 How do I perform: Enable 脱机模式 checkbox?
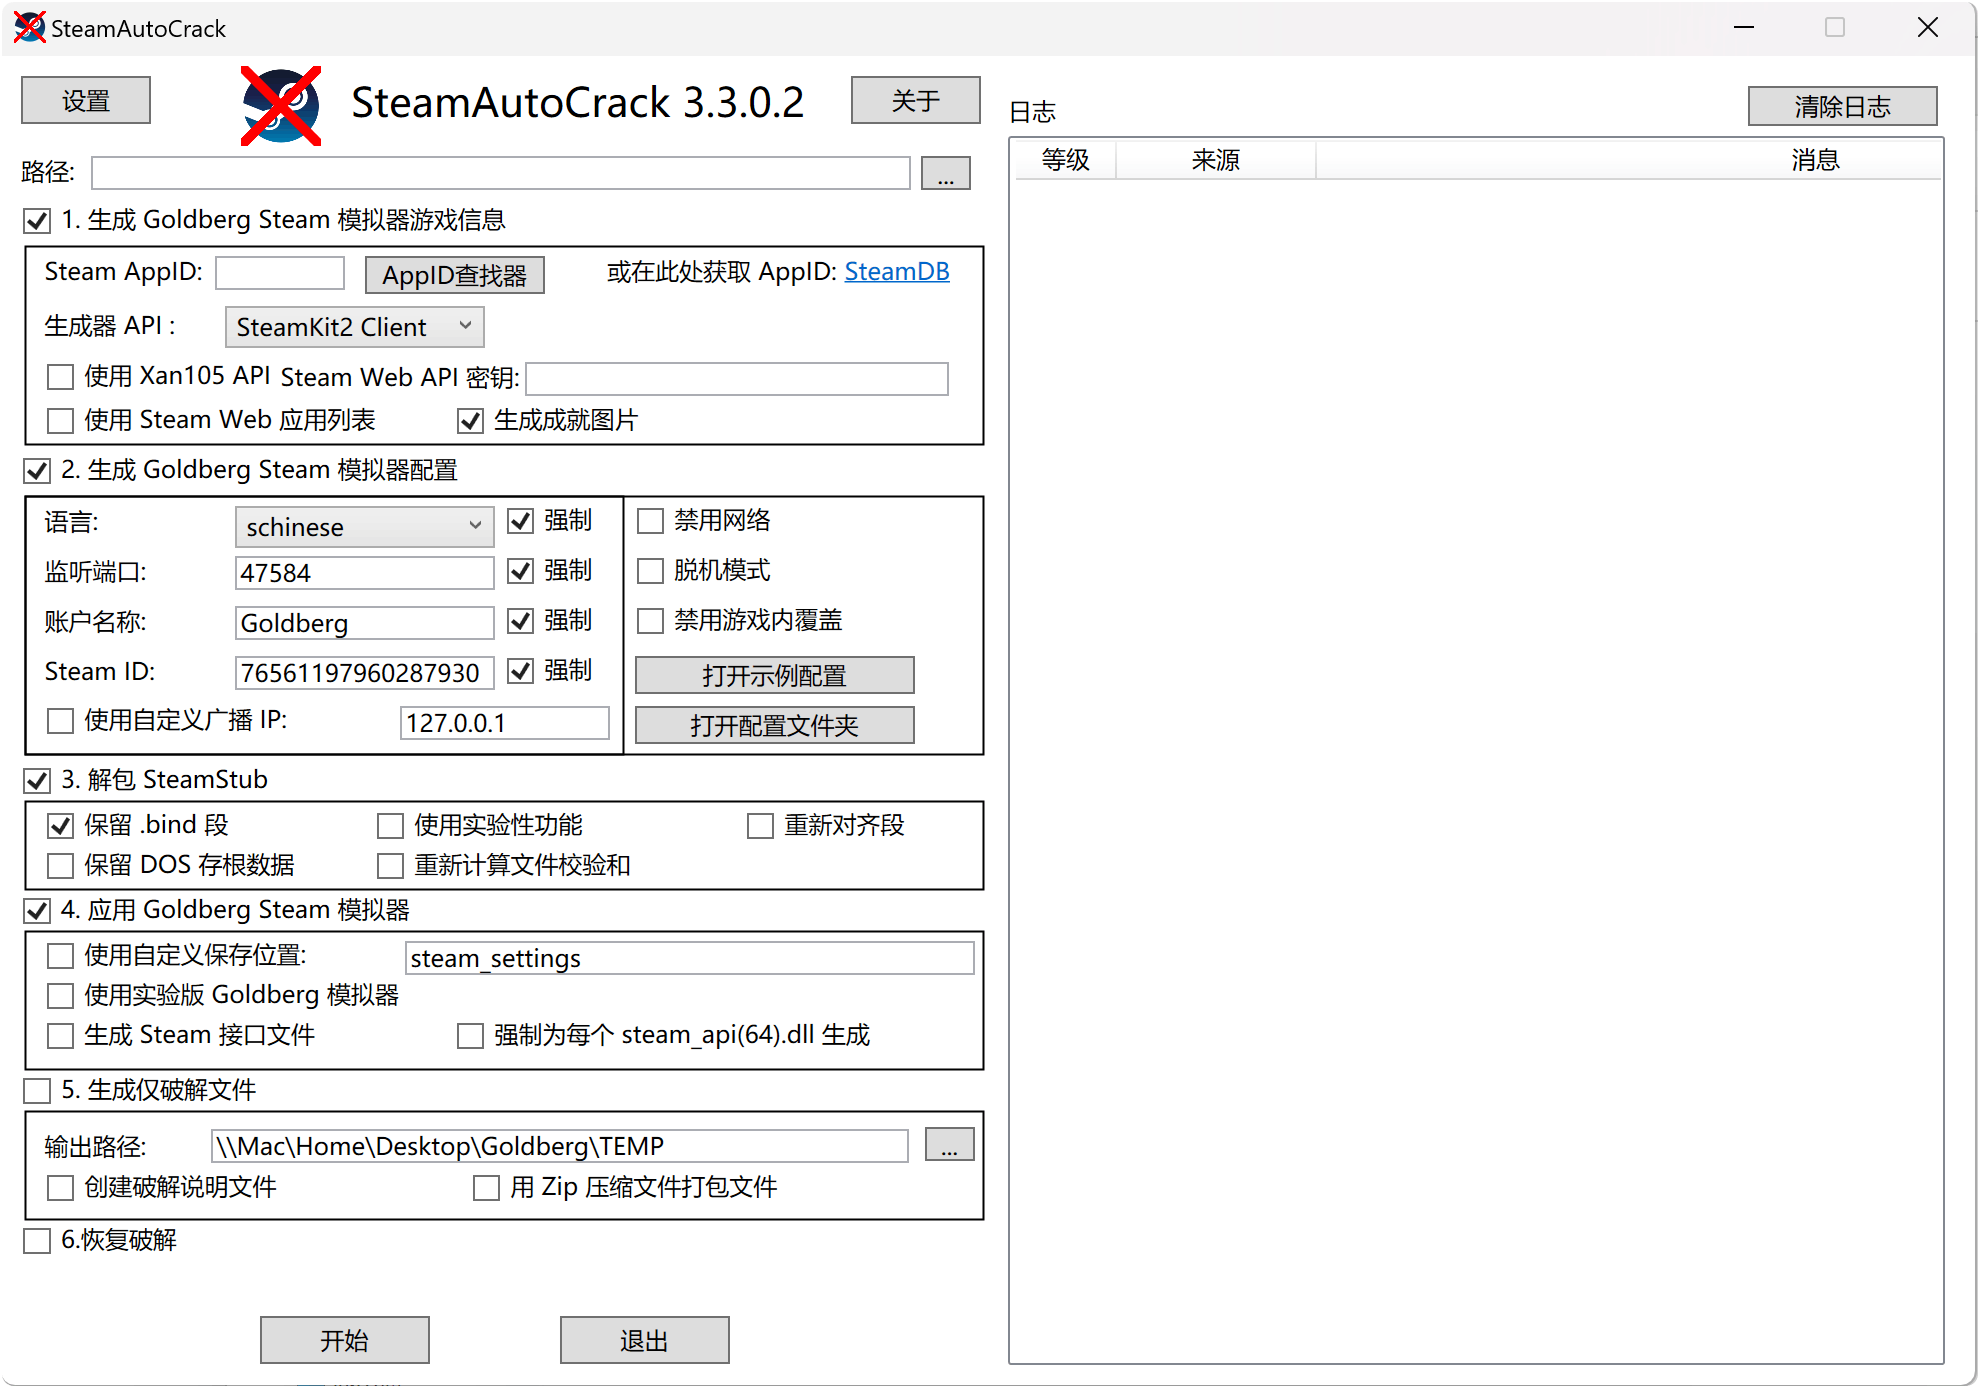click(x=651, y=571)
